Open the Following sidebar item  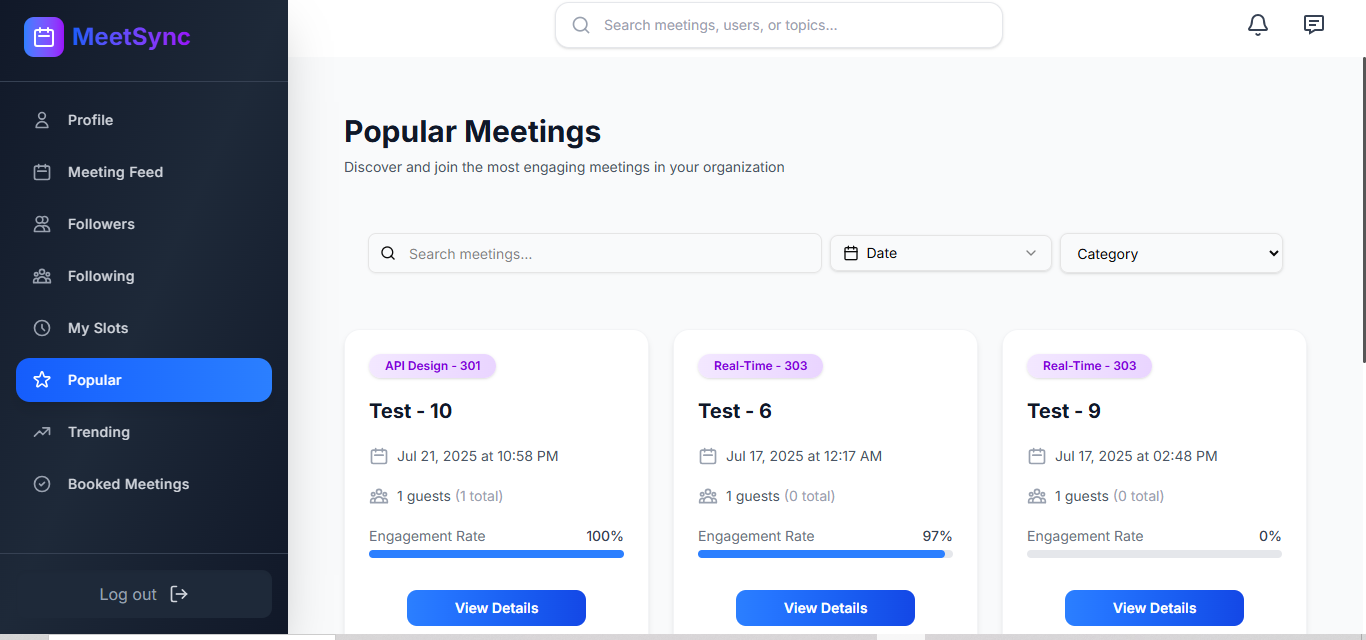pyautogui.click(x=100, y=276)
